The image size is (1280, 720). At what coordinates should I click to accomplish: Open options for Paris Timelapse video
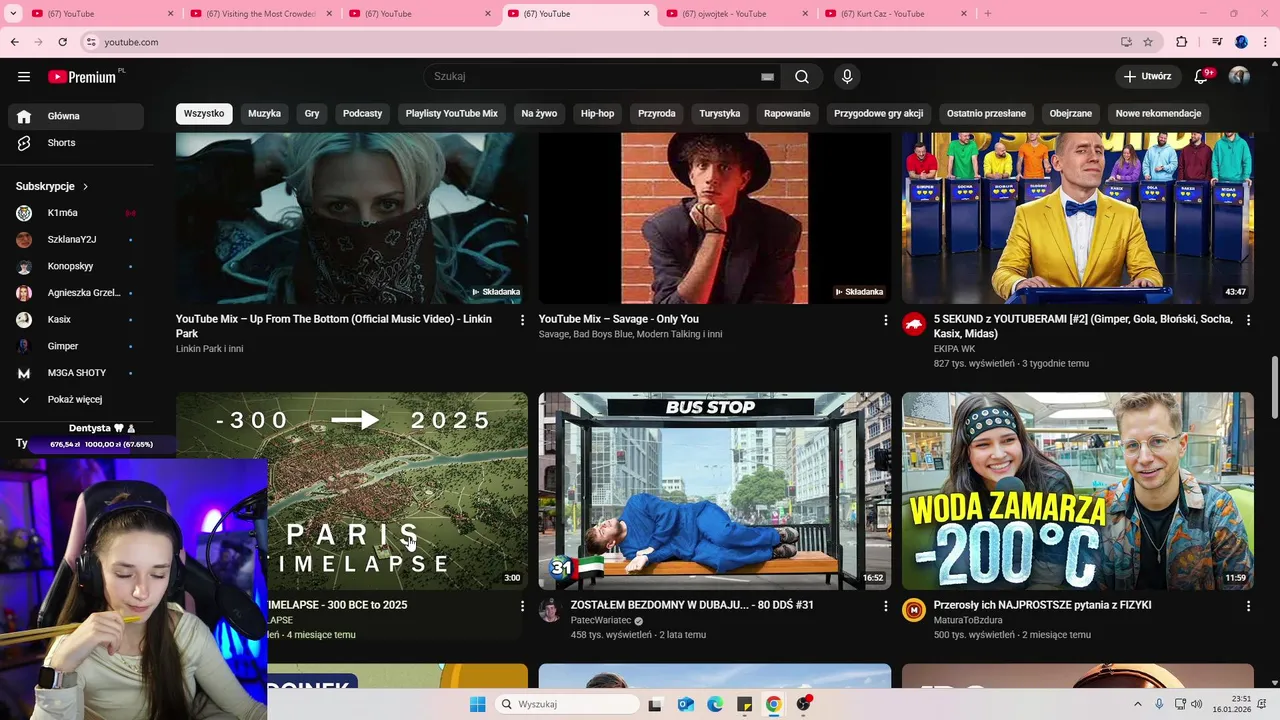click(x=522, y=606)
